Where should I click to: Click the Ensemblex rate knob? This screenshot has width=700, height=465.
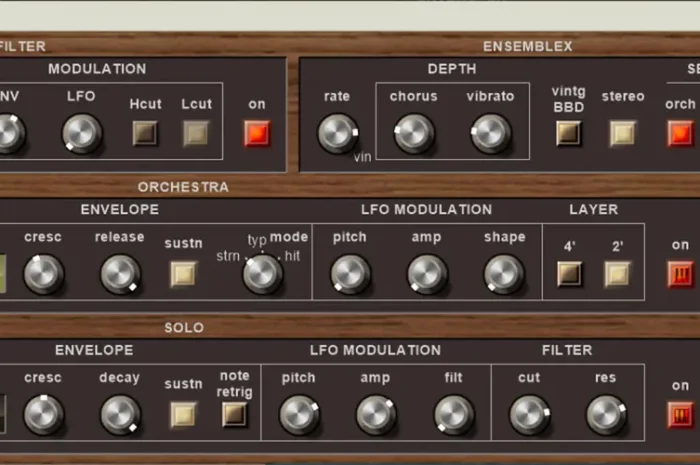[x=337, y=133]
